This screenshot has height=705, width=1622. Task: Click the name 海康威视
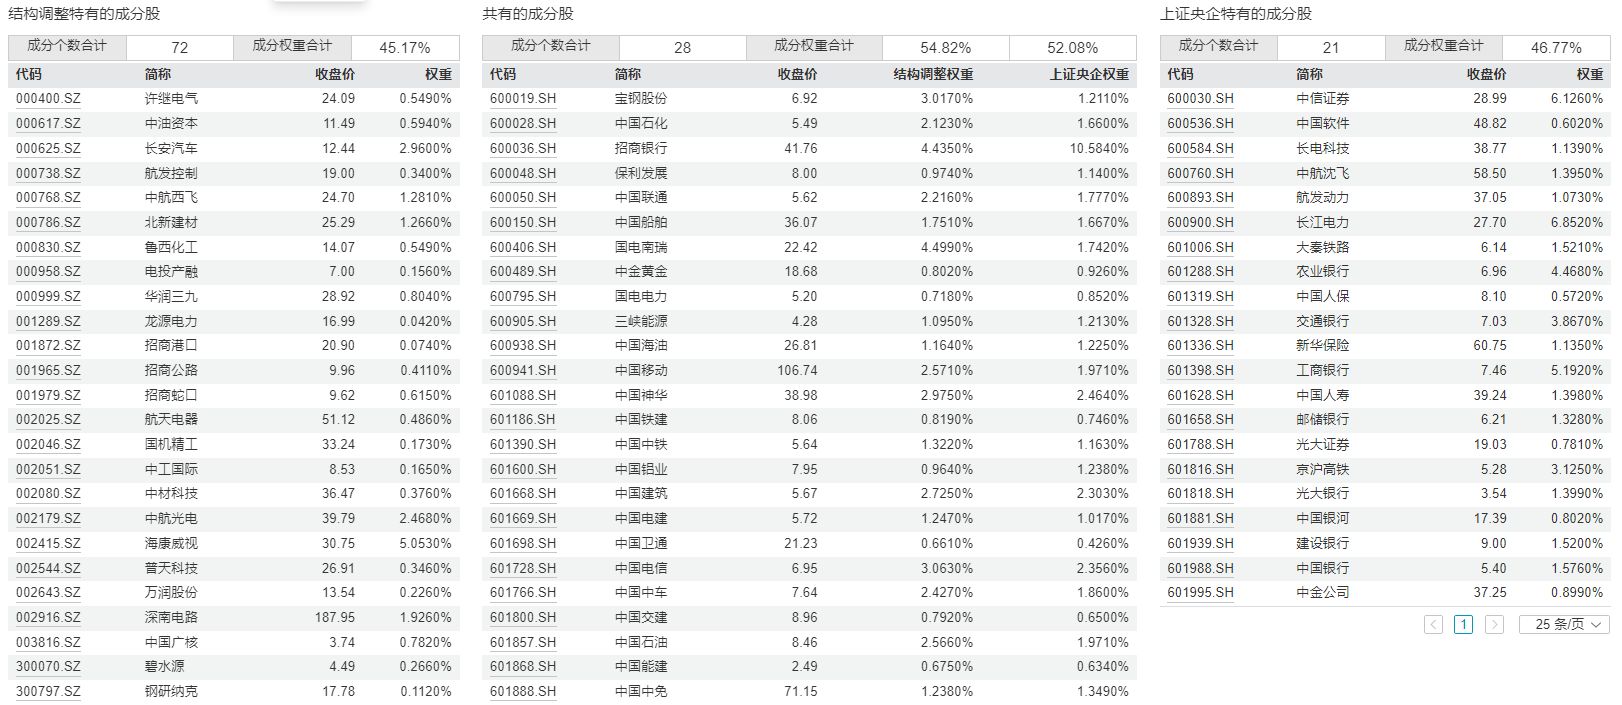171,544
